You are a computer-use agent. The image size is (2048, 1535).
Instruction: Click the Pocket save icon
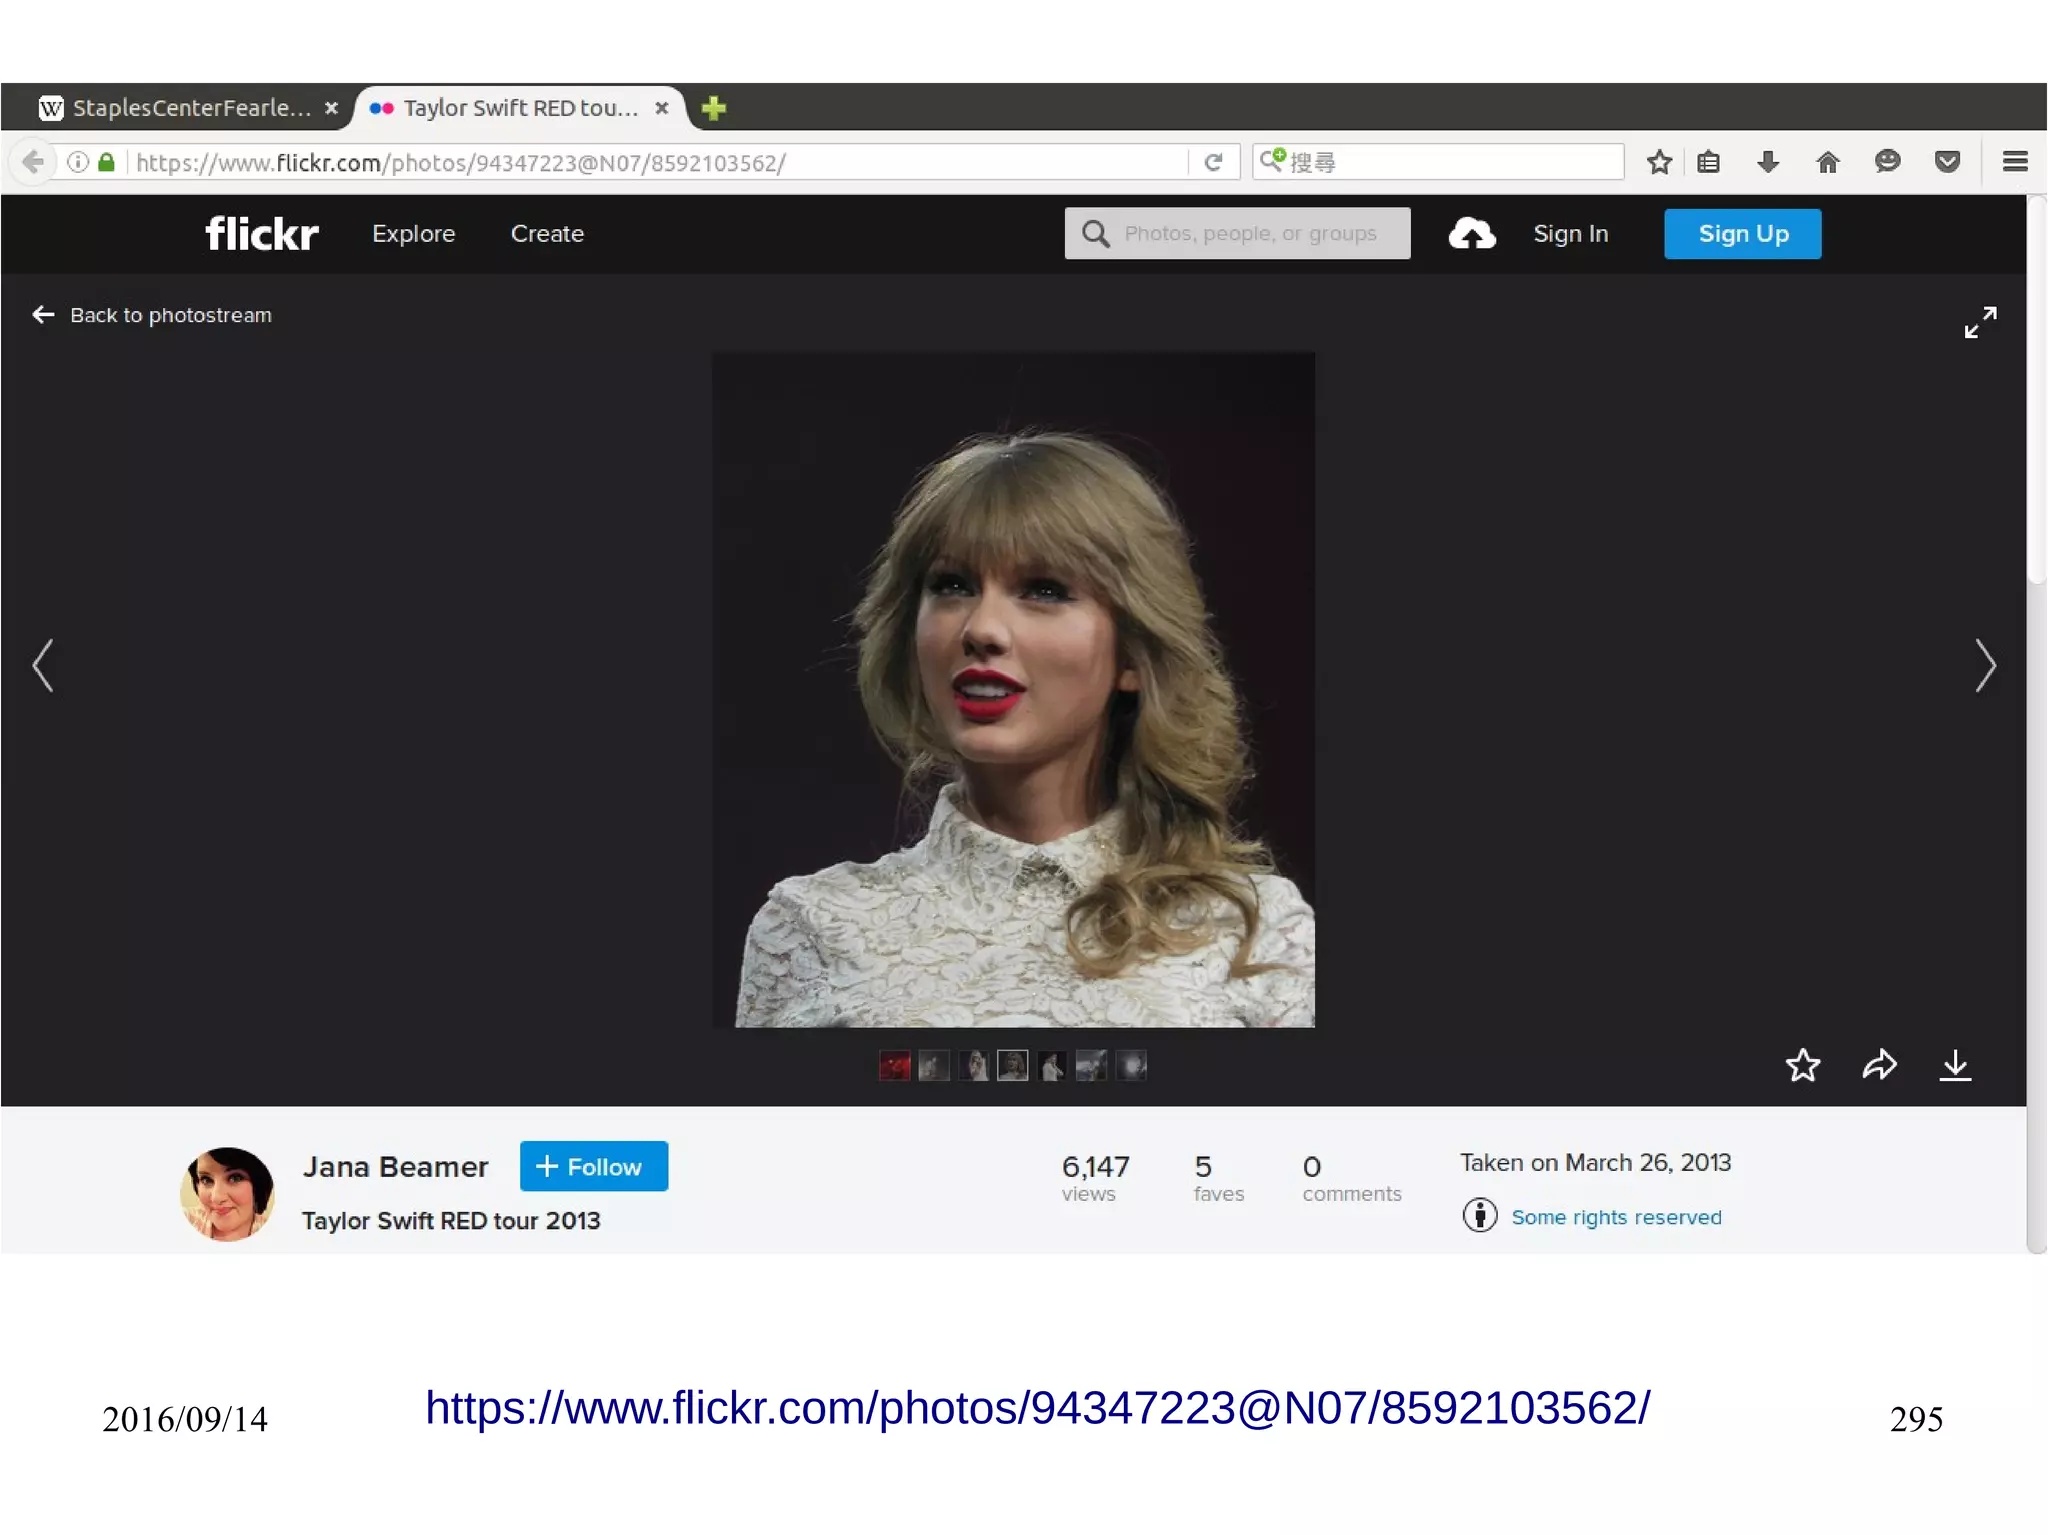(1947, 162)
